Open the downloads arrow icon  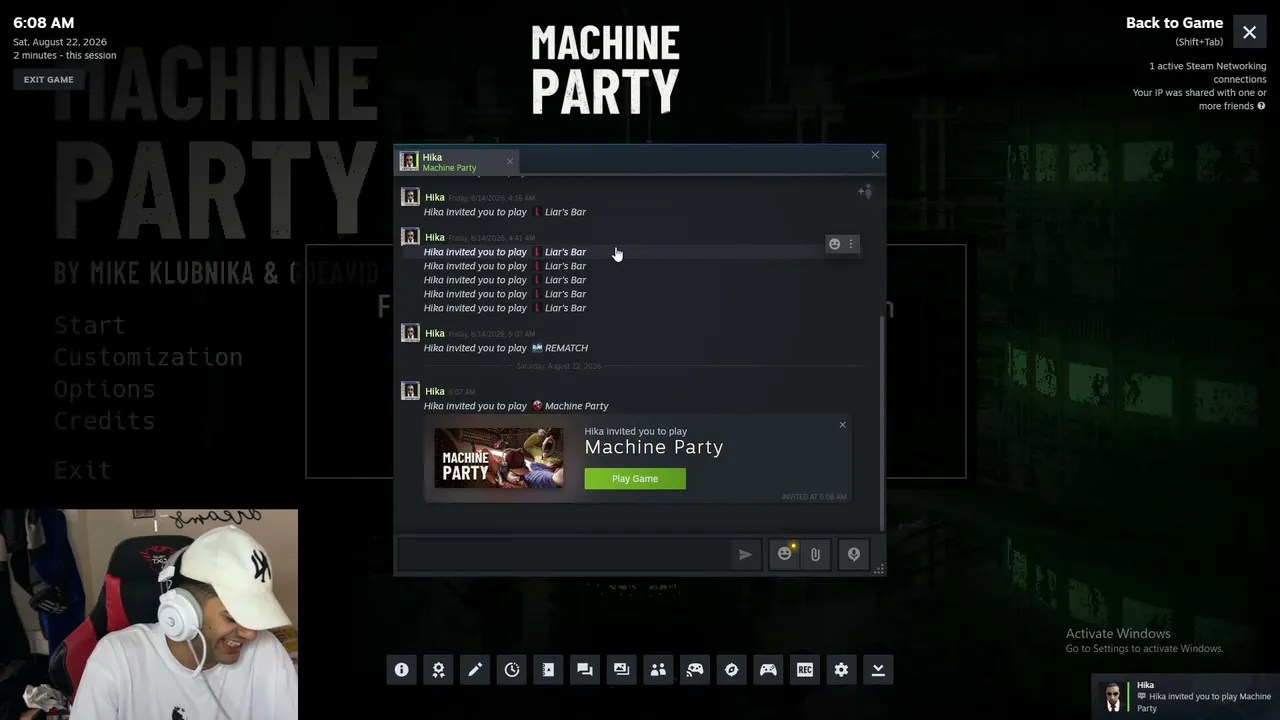click(878, 670)
